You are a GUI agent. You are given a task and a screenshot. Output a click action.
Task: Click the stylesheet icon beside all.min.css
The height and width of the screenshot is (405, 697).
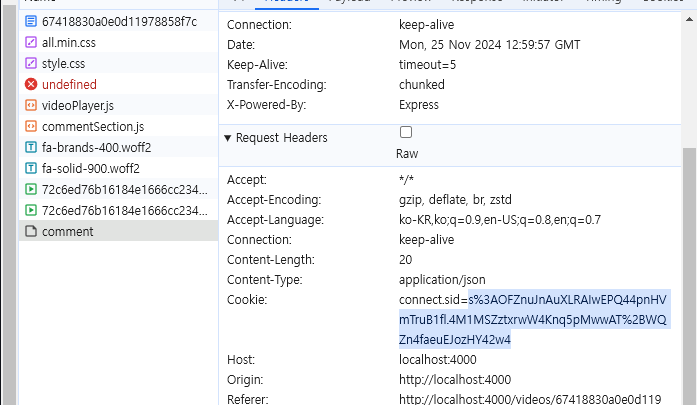tap(31, 42)
